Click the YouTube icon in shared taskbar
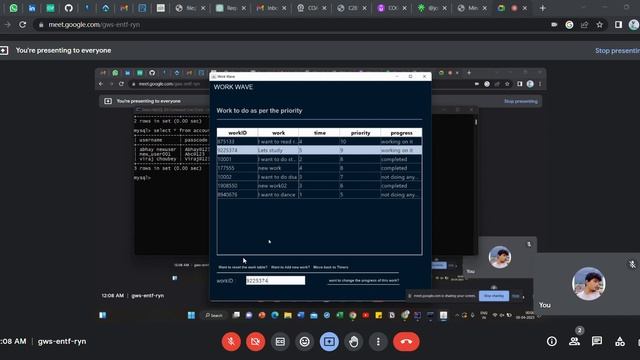 [366, 315]
